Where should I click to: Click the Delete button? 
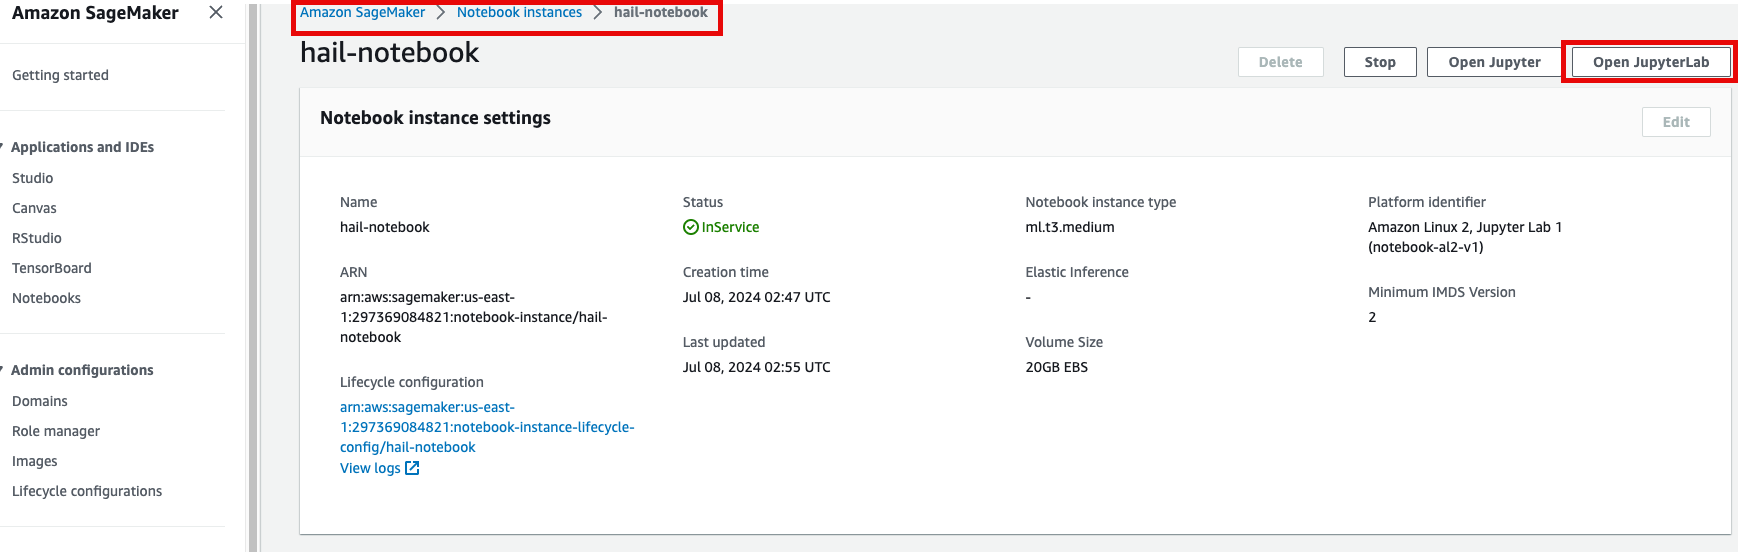point(1280,62)
